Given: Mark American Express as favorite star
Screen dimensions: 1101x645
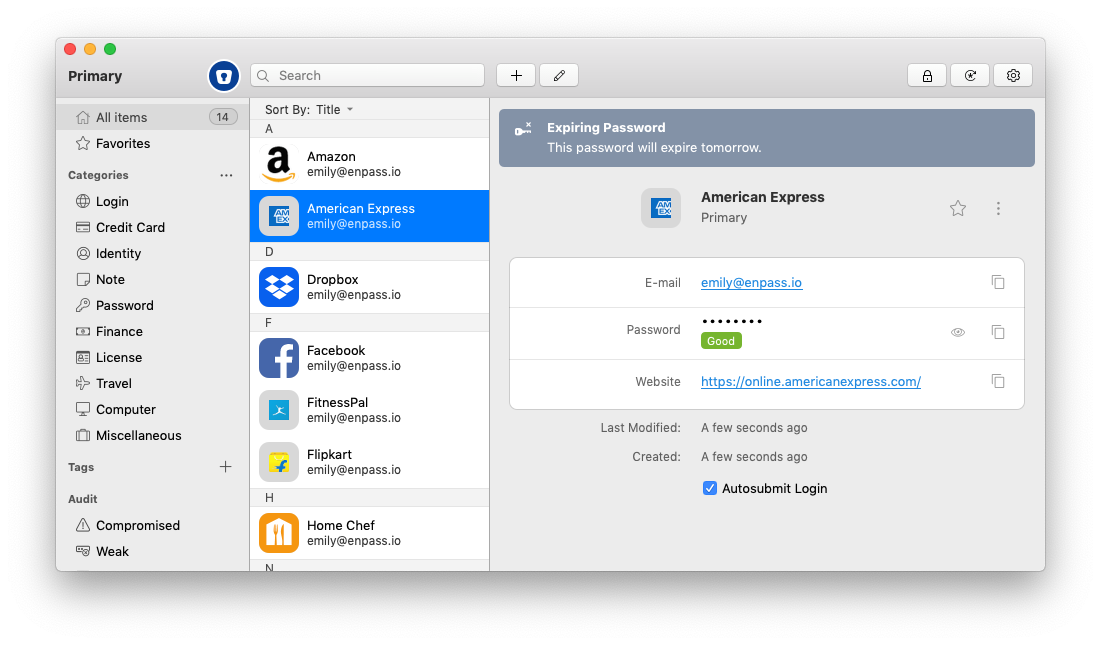Looking at the screenshot, I should tap(958, 208).
